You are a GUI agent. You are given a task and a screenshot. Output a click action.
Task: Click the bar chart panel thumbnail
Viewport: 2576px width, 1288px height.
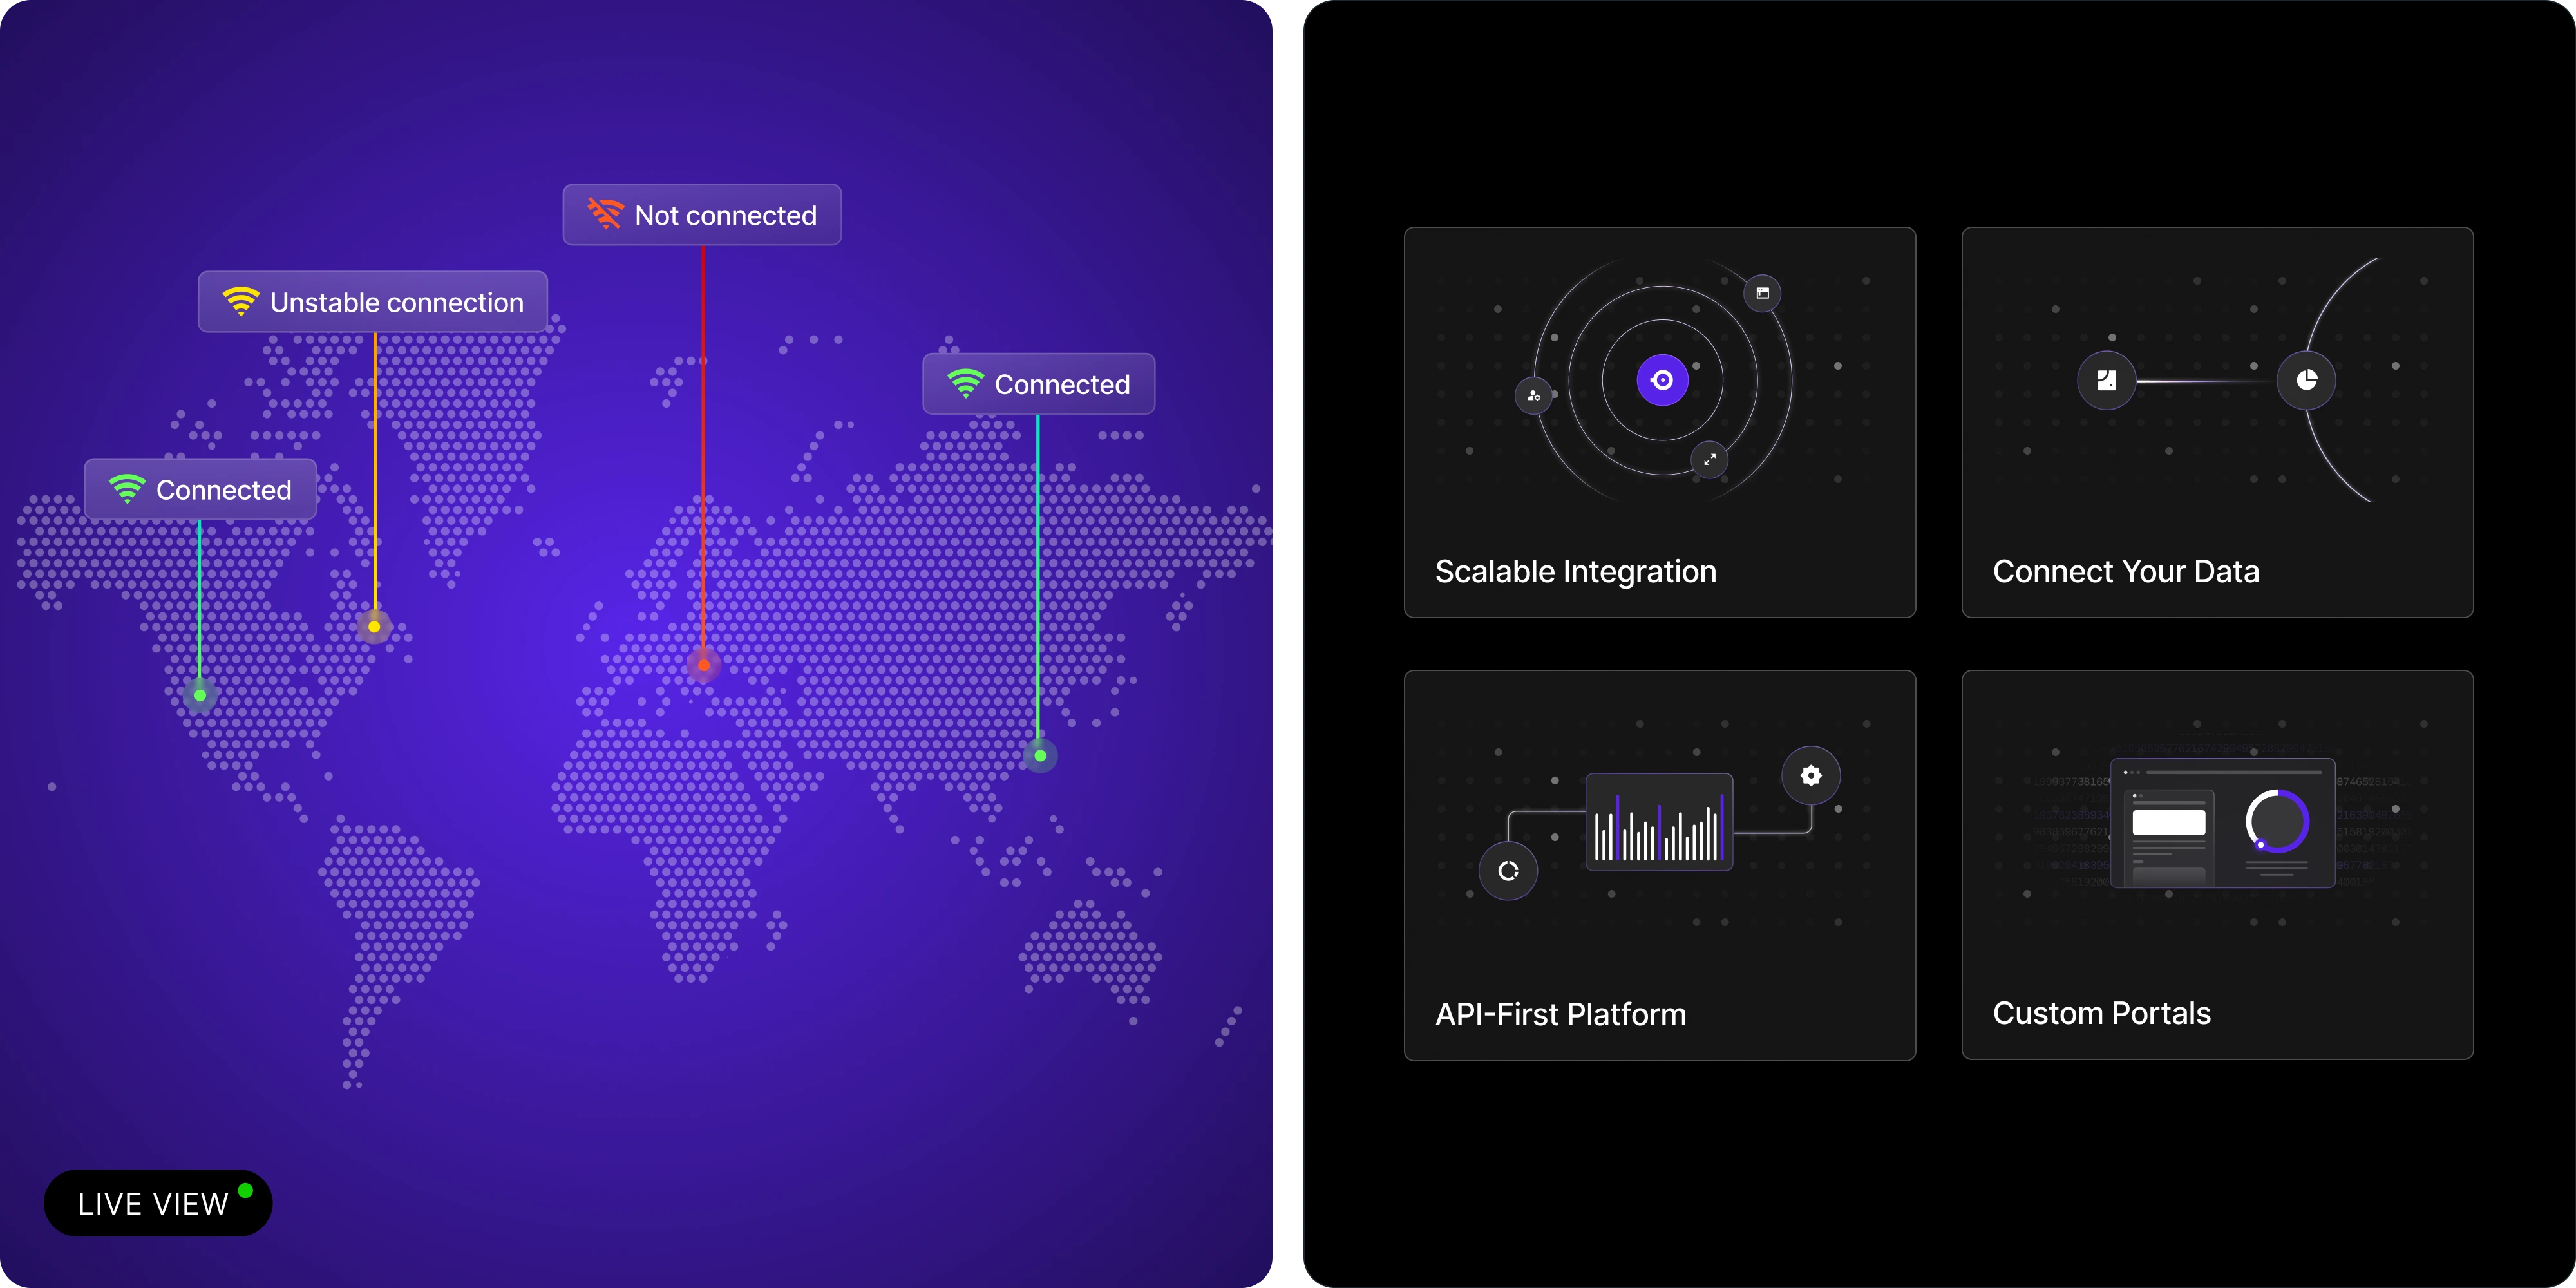coord(1659,821)
